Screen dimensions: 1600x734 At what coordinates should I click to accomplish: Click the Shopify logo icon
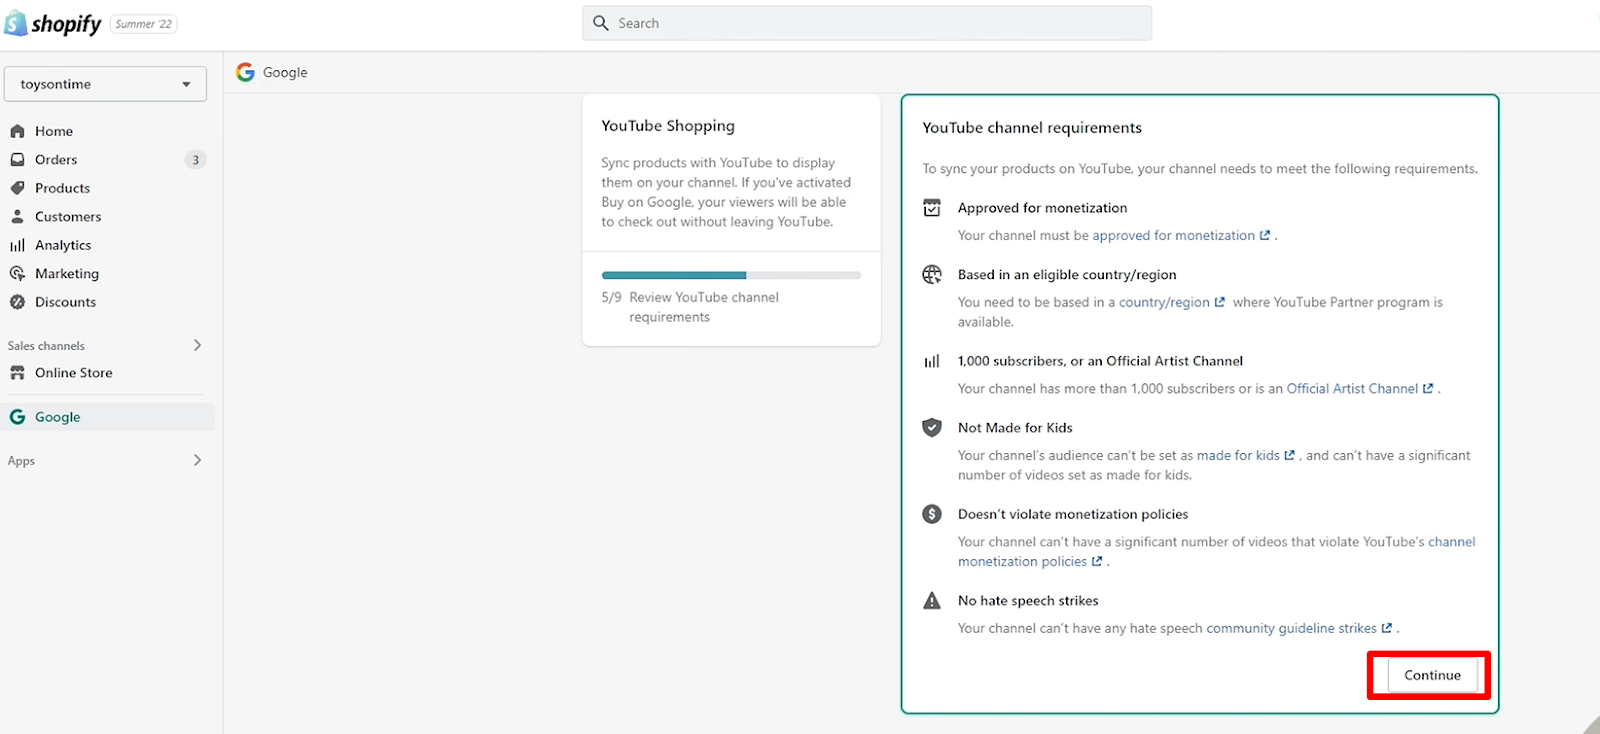point(16,23)
